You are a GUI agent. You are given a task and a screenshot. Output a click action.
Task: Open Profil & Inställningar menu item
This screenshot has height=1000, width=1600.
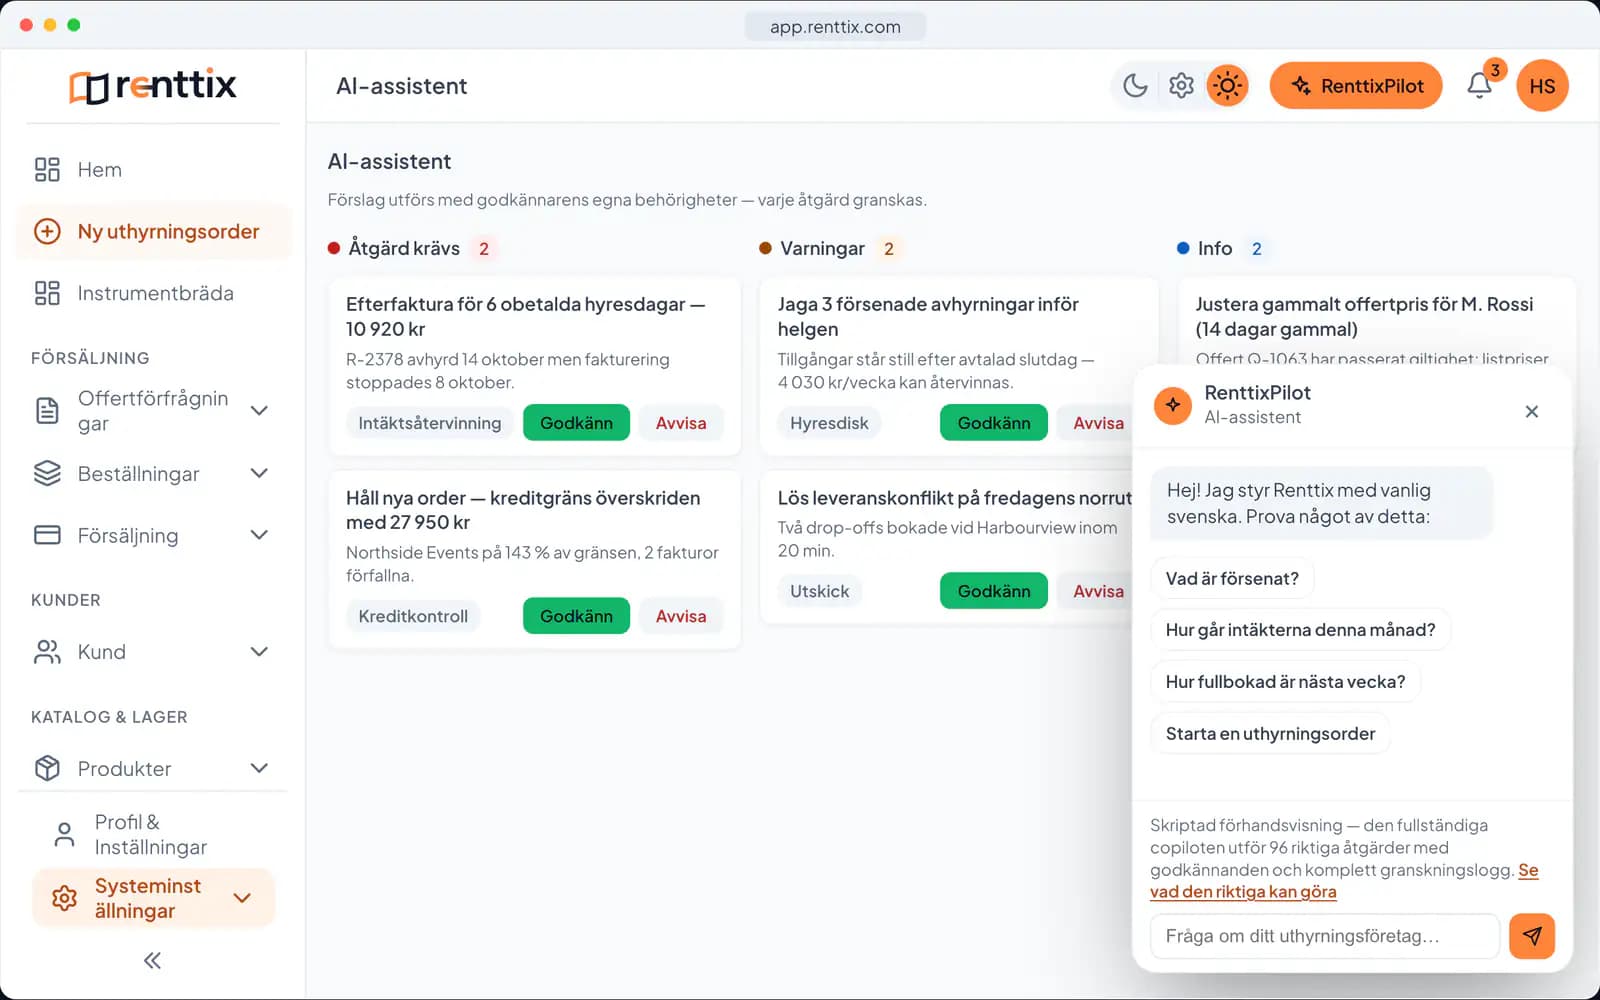[x=153, y=834]
